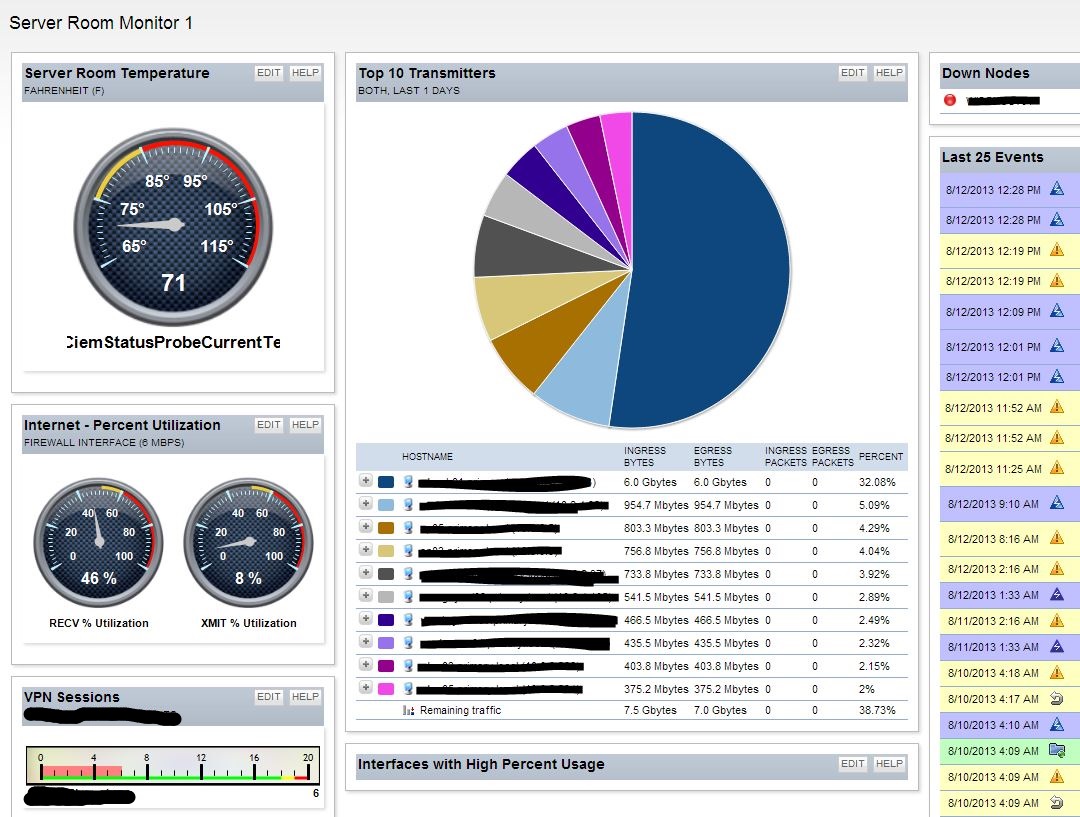Click EDIT on Interfaces with High Percent Usage
This screenshot has height=817, width=1080.
tap(853, 764)
